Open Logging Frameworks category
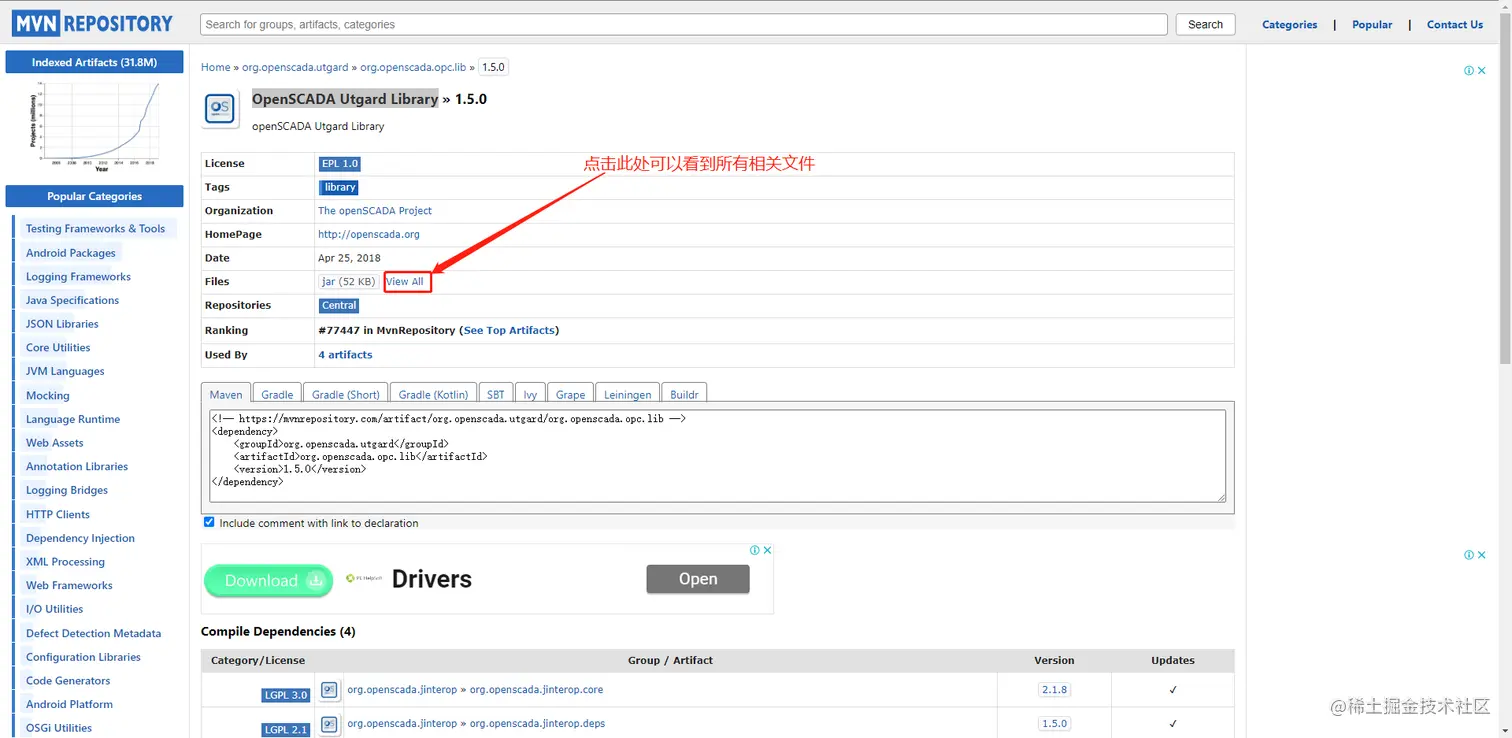The height and width of the screenshot is (738, 1512). coord(78,276)
